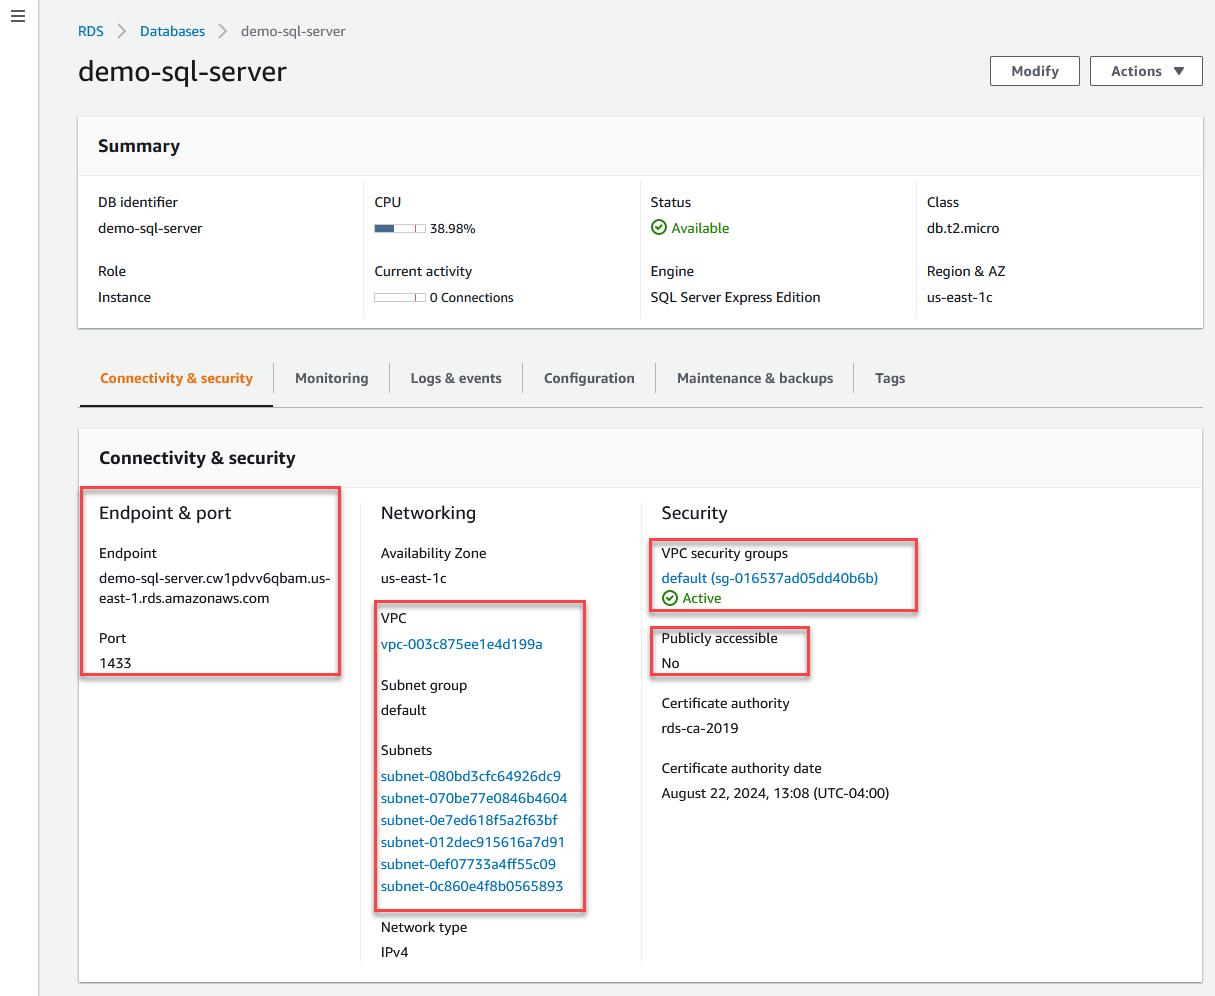Image resolution: width=1215 pixels, height=996 pixels.
Task: Click the Available status text
Action: (700, 228)
